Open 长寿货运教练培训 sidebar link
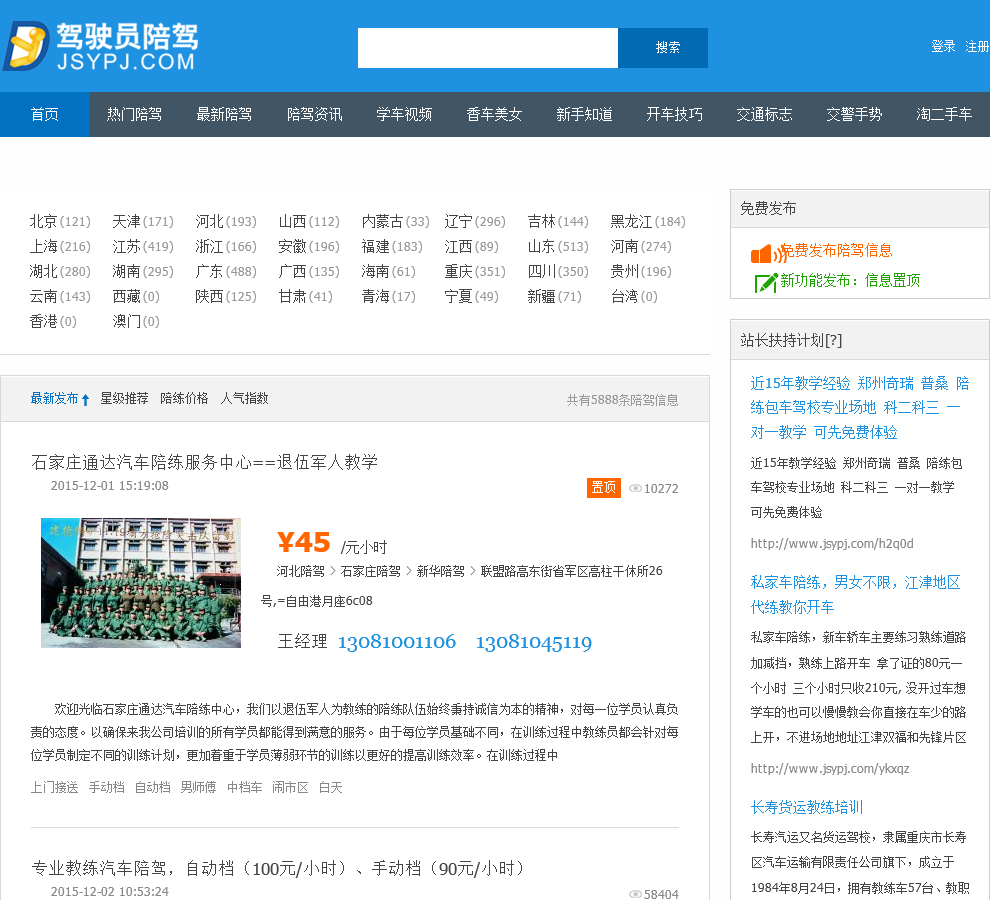The image size is (990, 900). point(806,807)
